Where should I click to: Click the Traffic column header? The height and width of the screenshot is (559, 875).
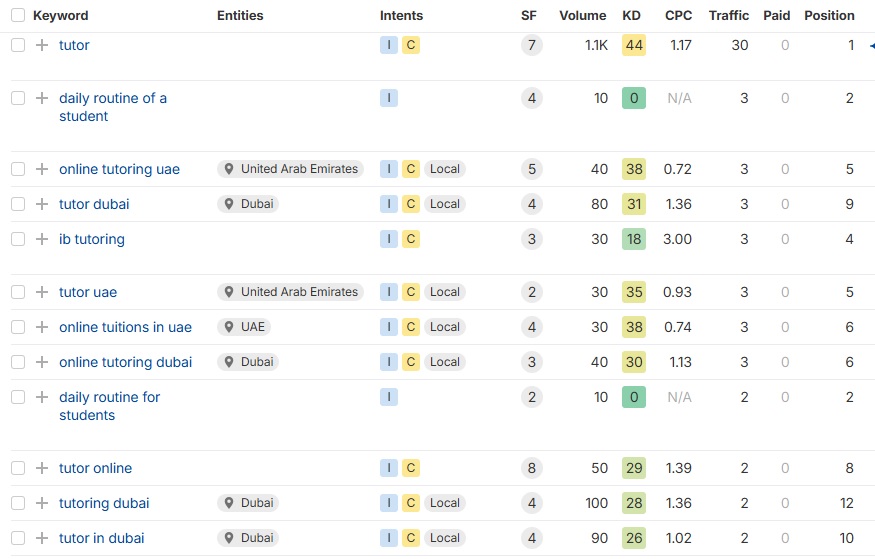[x=728, y=15]
